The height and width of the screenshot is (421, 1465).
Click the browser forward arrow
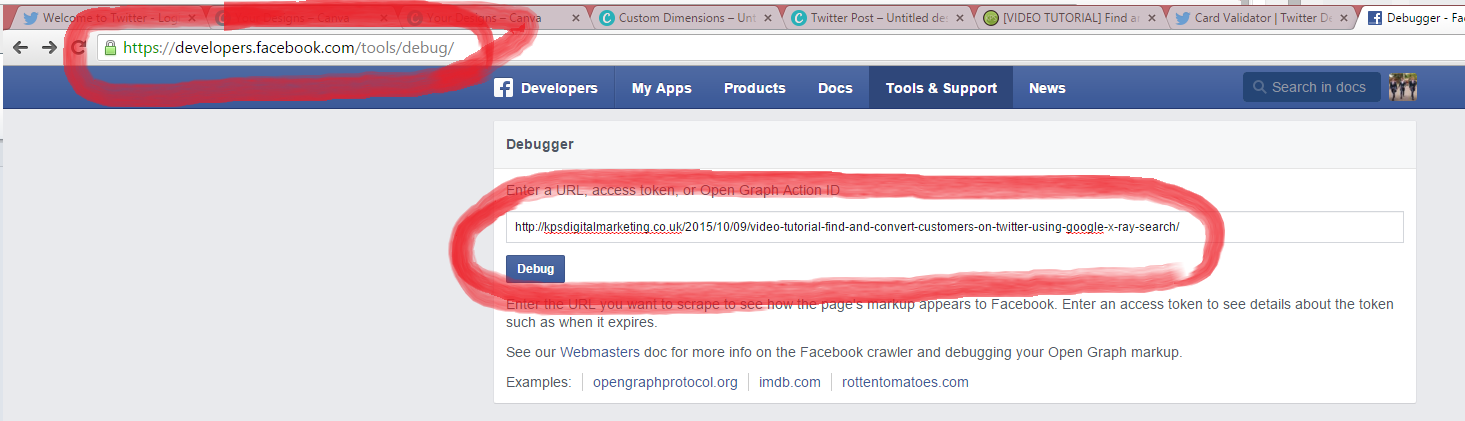tap(48, 48)
